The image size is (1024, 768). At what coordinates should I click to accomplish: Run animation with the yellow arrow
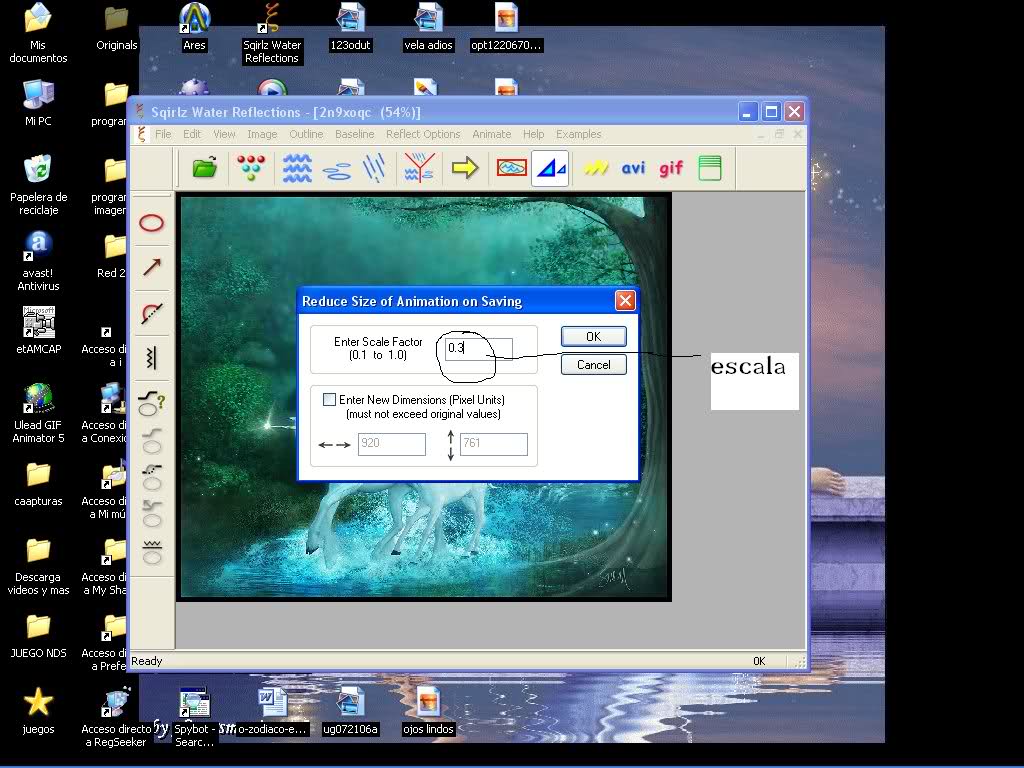coord(465,168)
